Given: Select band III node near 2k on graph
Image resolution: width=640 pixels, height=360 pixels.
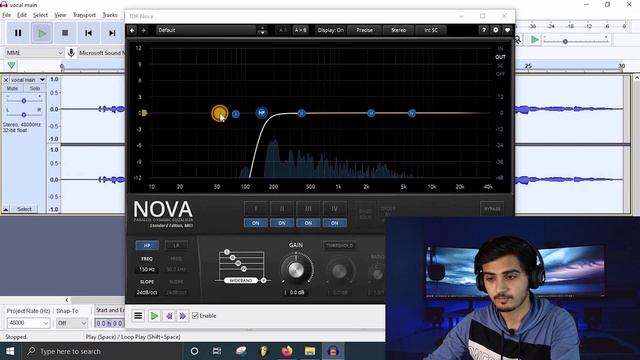Looking at the screenshot, I should tap(371, 113).
